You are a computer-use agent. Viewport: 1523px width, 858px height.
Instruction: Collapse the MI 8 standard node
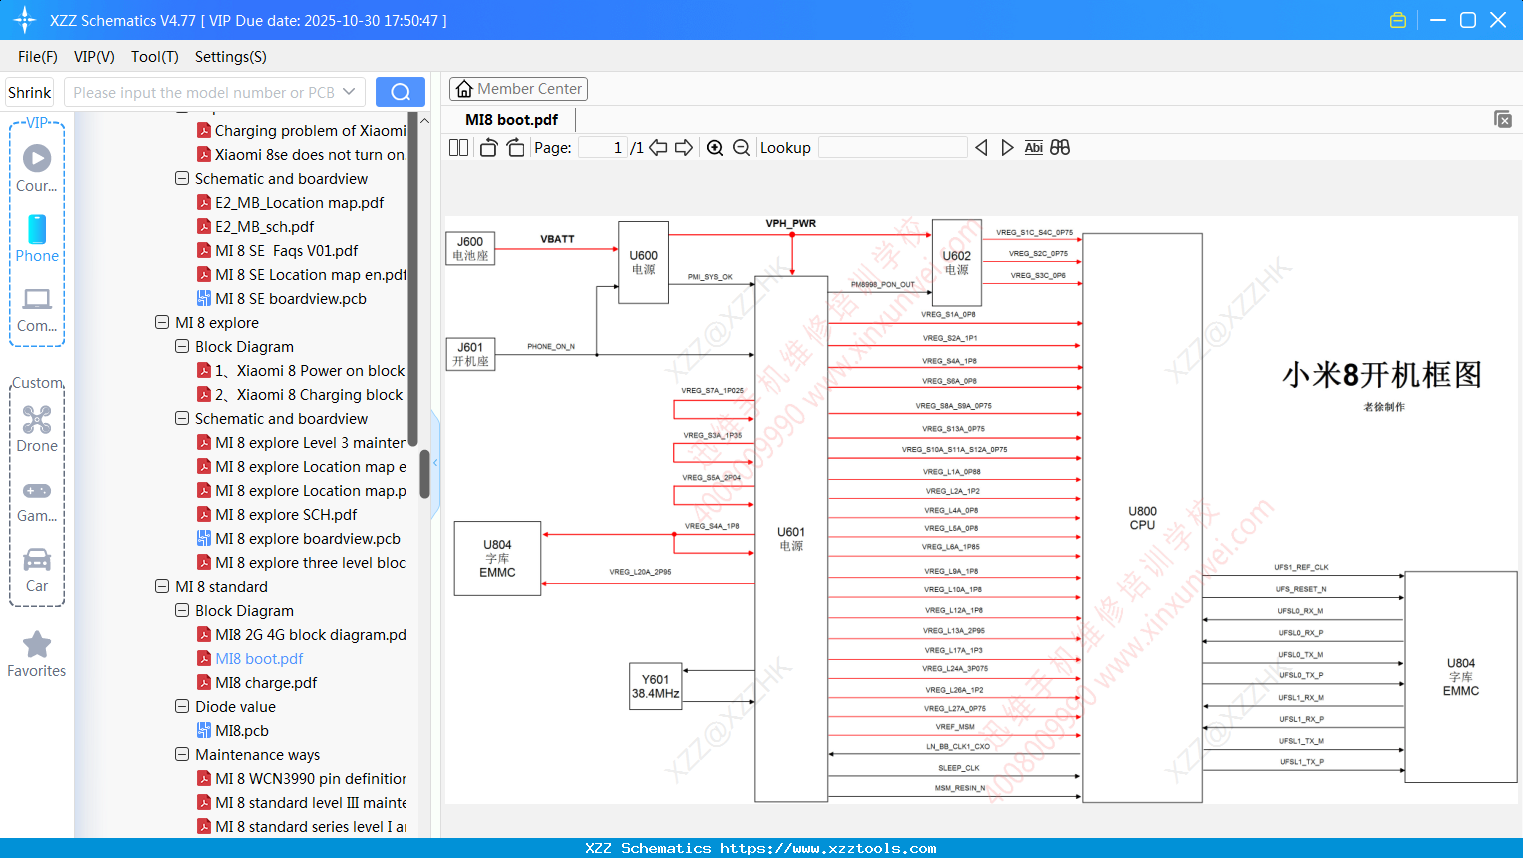click(x=162, y=586)
